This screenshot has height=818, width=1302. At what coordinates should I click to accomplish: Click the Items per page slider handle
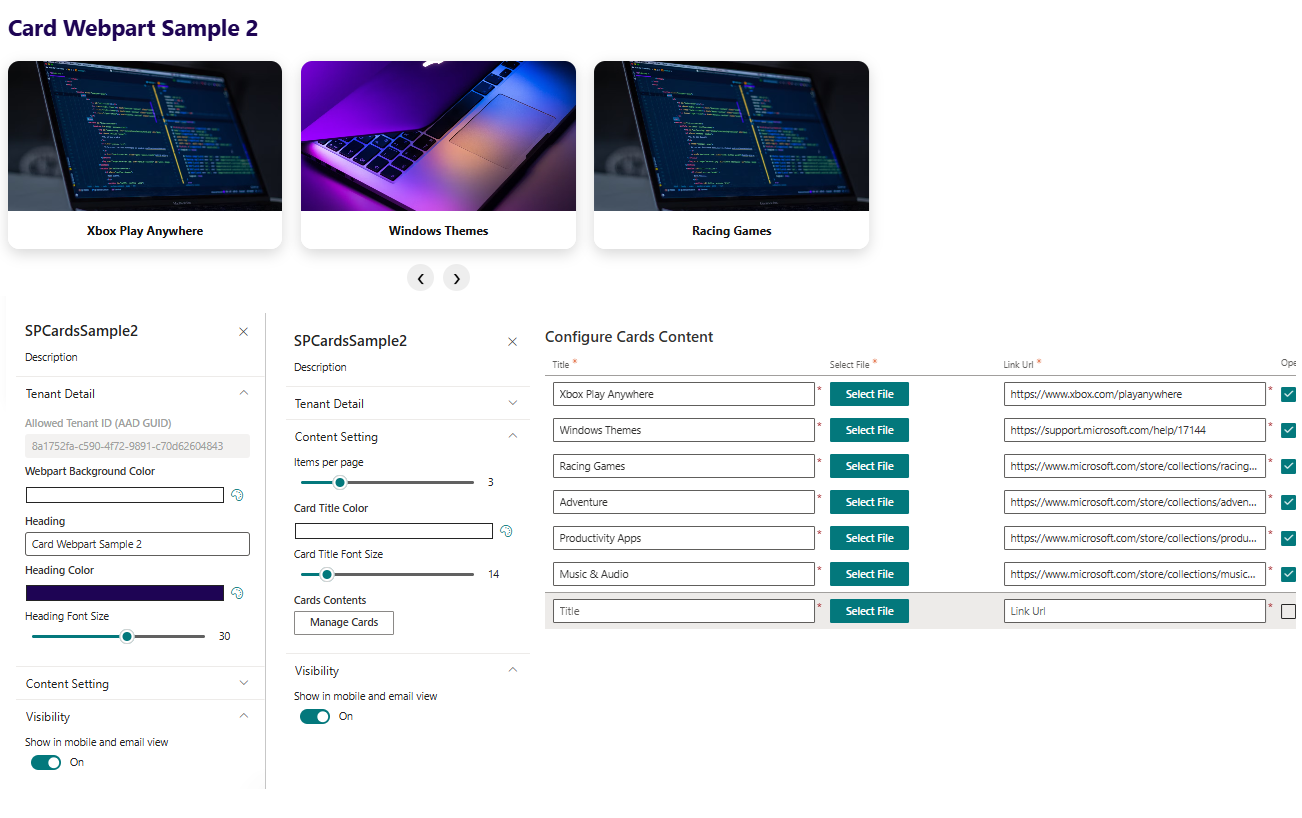pos(340,481)
